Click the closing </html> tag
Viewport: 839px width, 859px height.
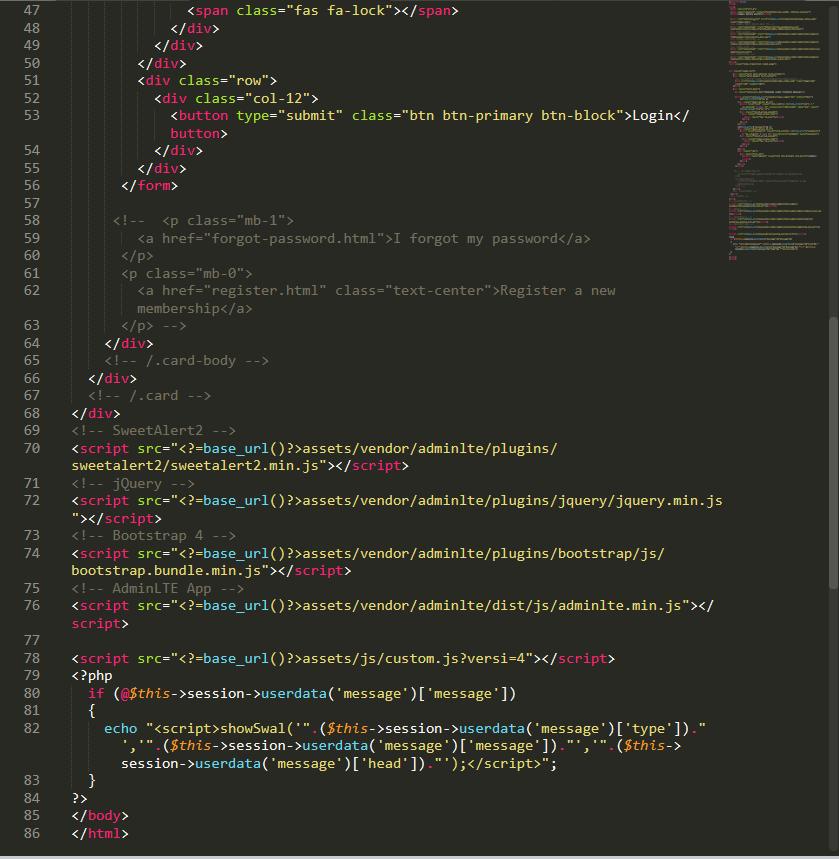coord(100,833)
